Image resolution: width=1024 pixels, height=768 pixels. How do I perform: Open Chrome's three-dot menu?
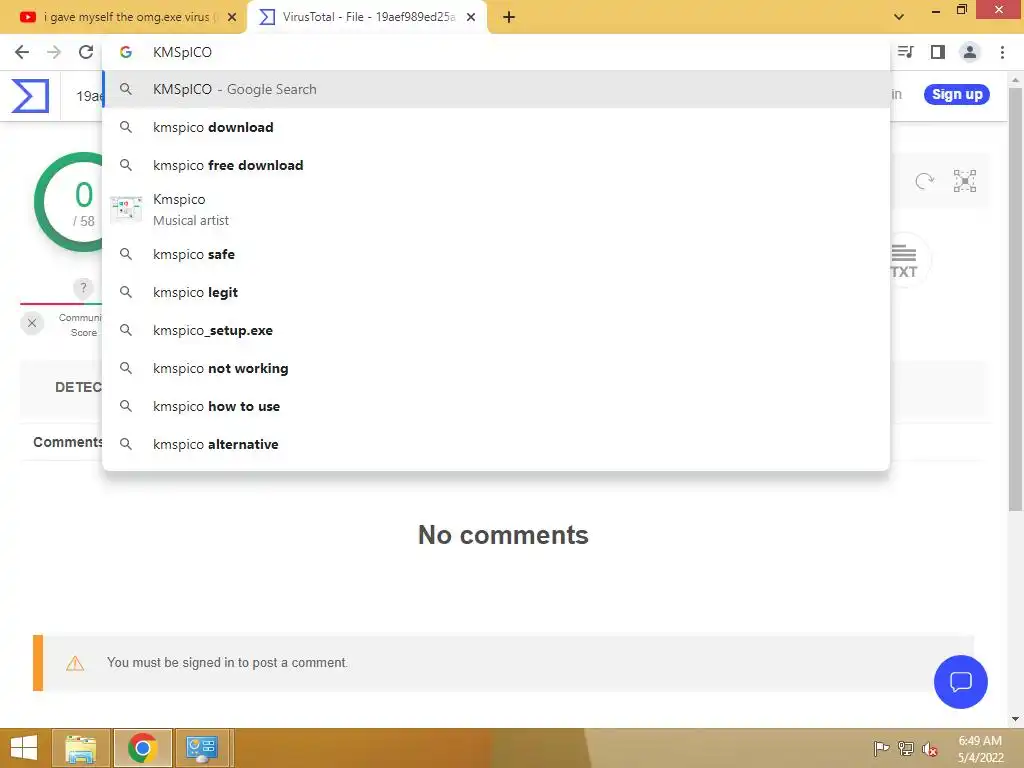click(x=1002, y=52)
